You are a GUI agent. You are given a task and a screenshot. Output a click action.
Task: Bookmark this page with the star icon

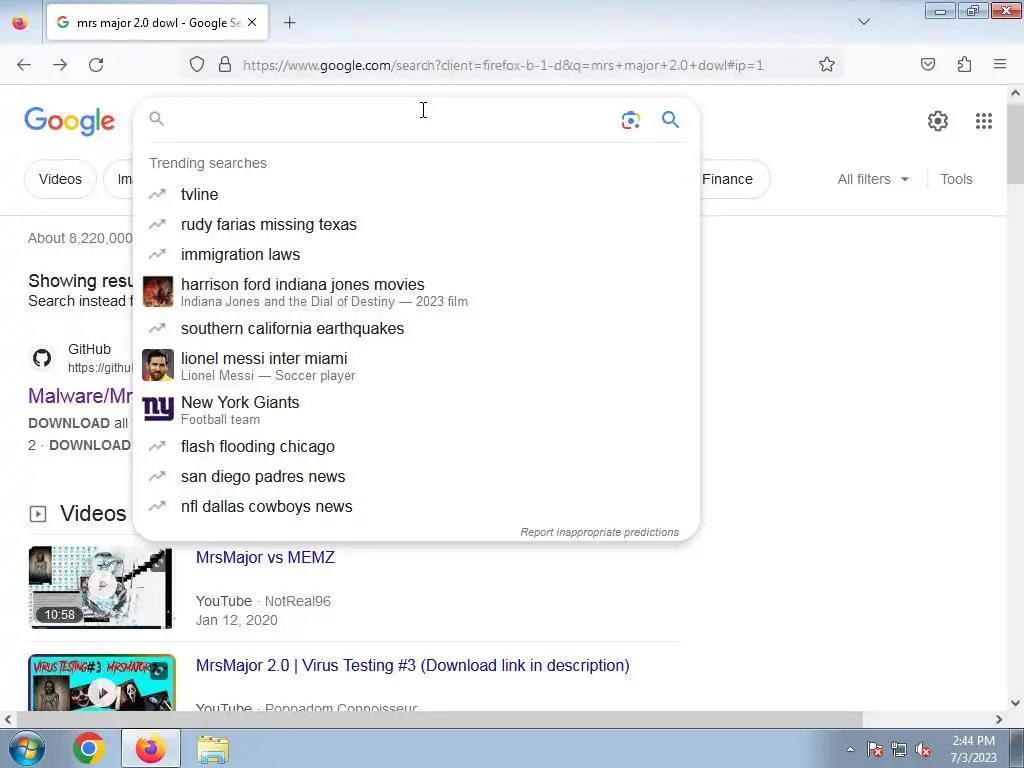click(x=827, y=65)
